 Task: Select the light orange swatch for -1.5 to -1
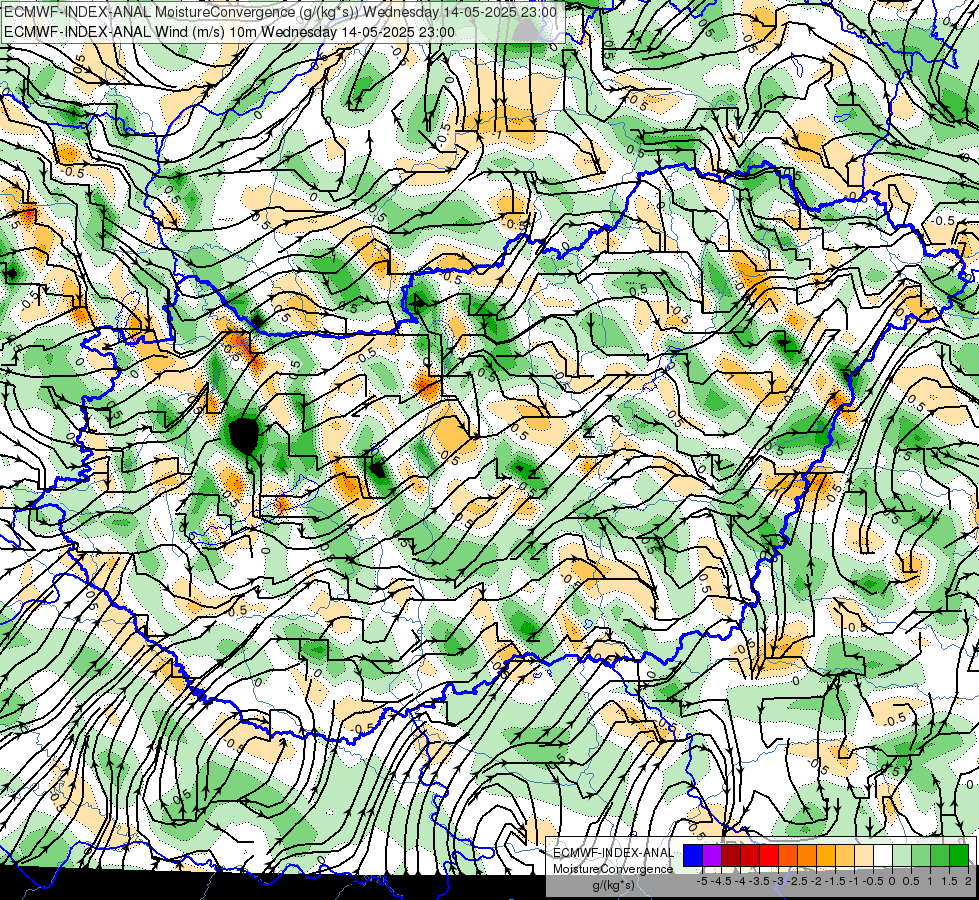845,855
